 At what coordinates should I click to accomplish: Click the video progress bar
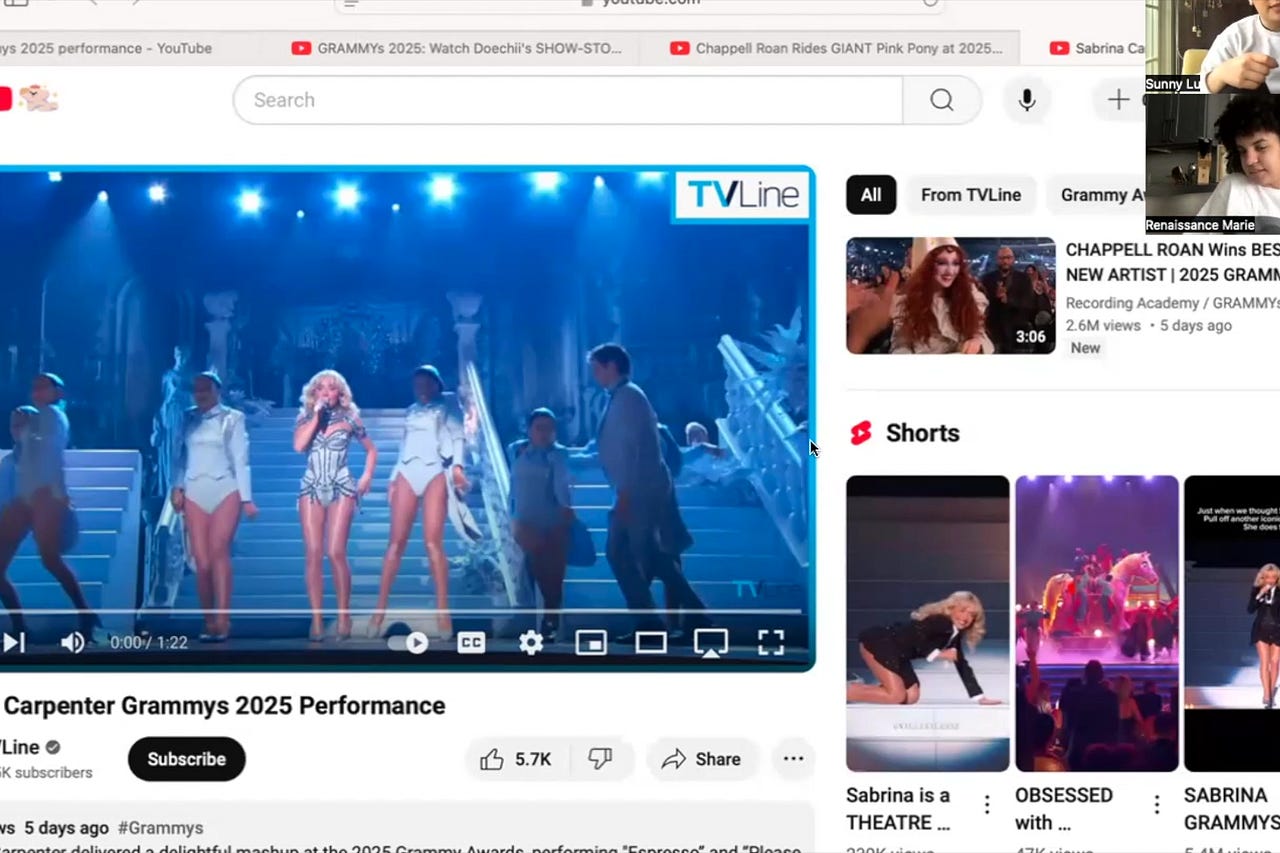click(x=403, y=611)
